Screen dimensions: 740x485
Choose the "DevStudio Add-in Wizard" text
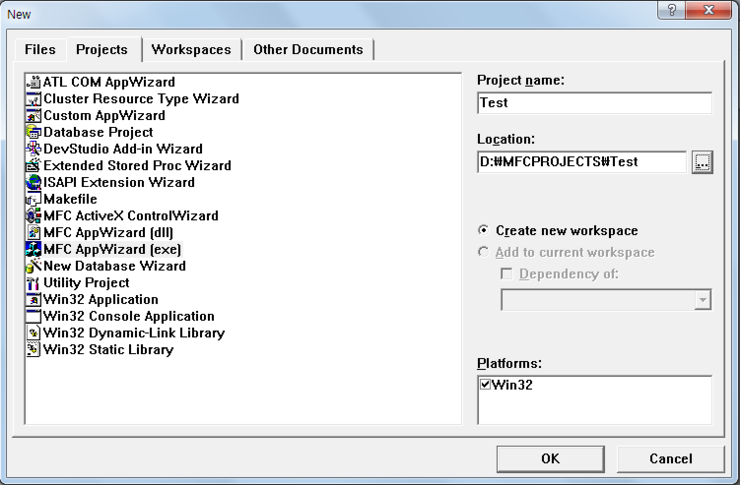pos(123,149)
